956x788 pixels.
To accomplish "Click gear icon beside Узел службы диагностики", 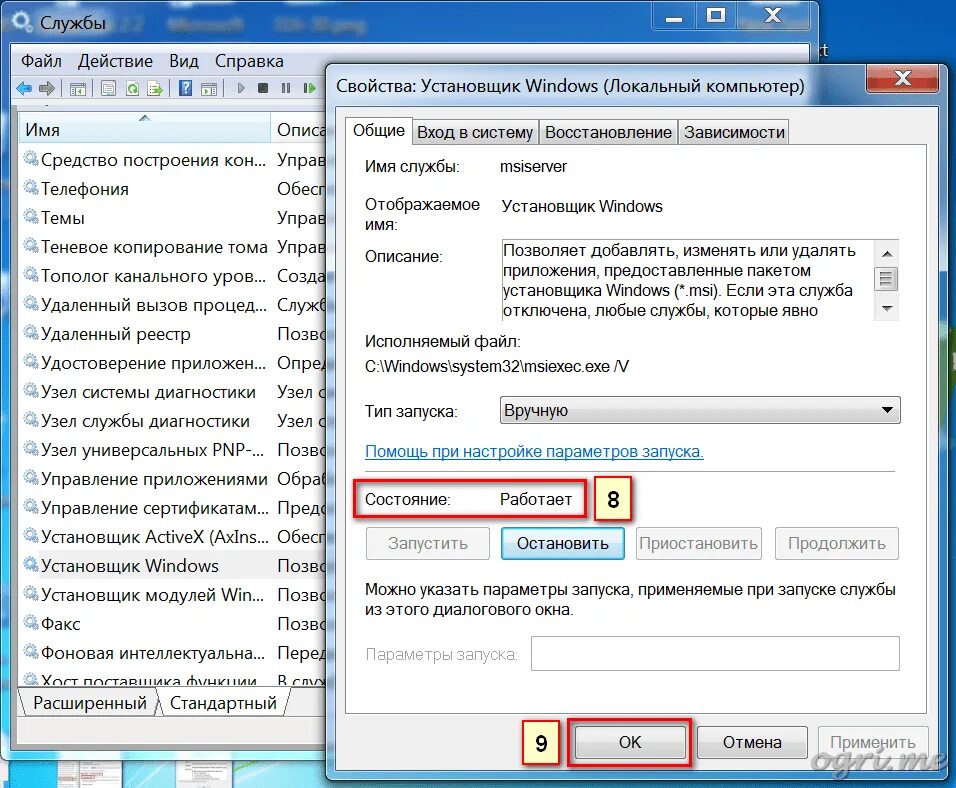I will [30, 420].
